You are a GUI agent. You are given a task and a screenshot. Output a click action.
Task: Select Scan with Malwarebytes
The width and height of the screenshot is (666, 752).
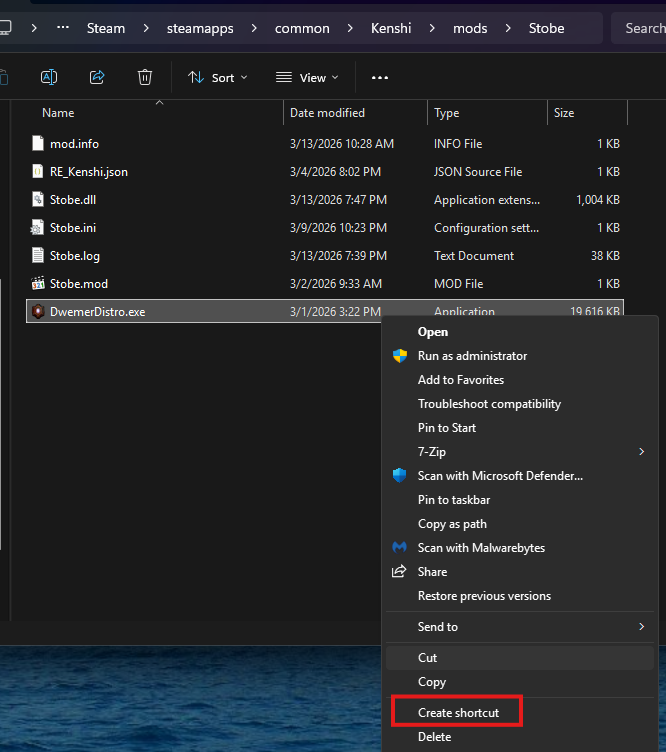point(481,548)
